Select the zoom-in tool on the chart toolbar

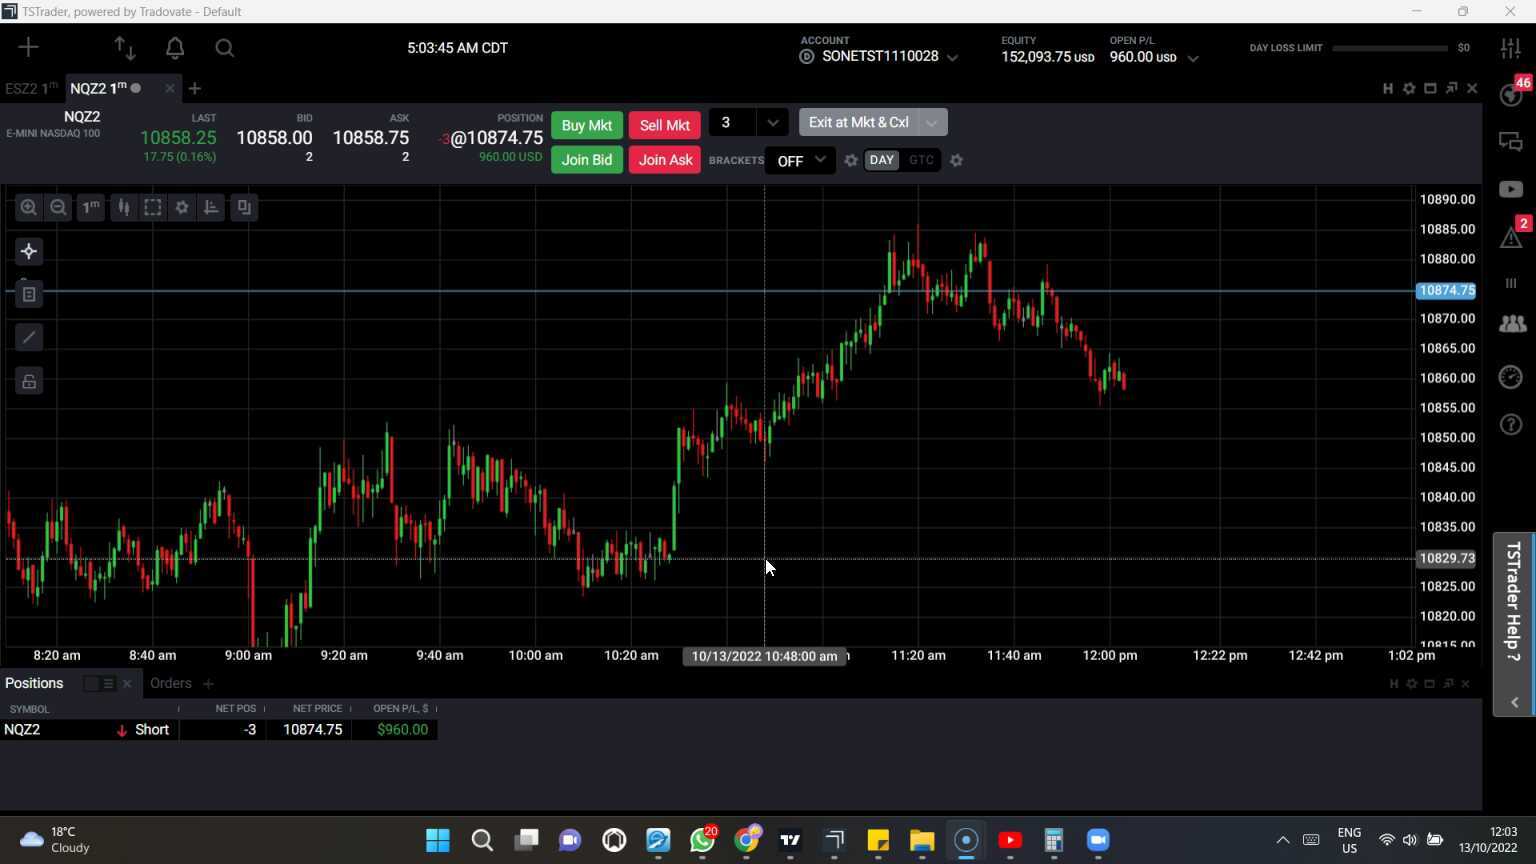pyautogui.click(x=28, y=207)
